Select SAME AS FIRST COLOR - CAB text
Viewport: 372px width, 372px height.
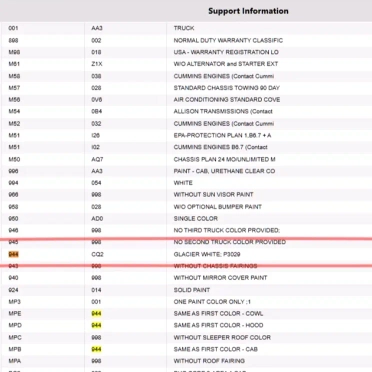216,349
